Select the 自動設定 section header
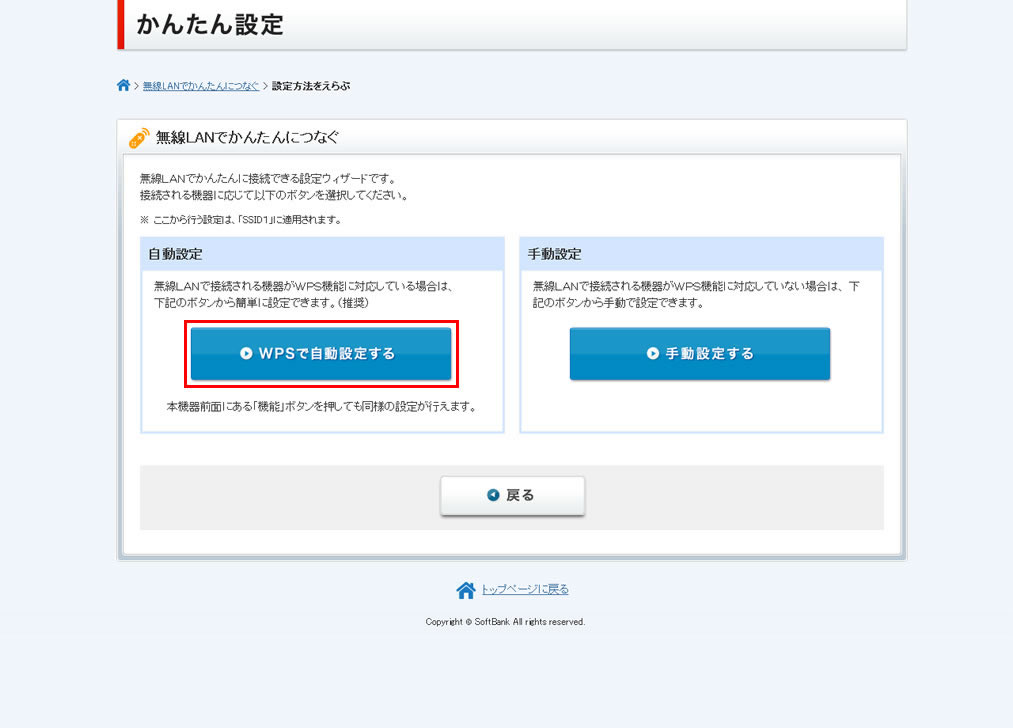 176,254
